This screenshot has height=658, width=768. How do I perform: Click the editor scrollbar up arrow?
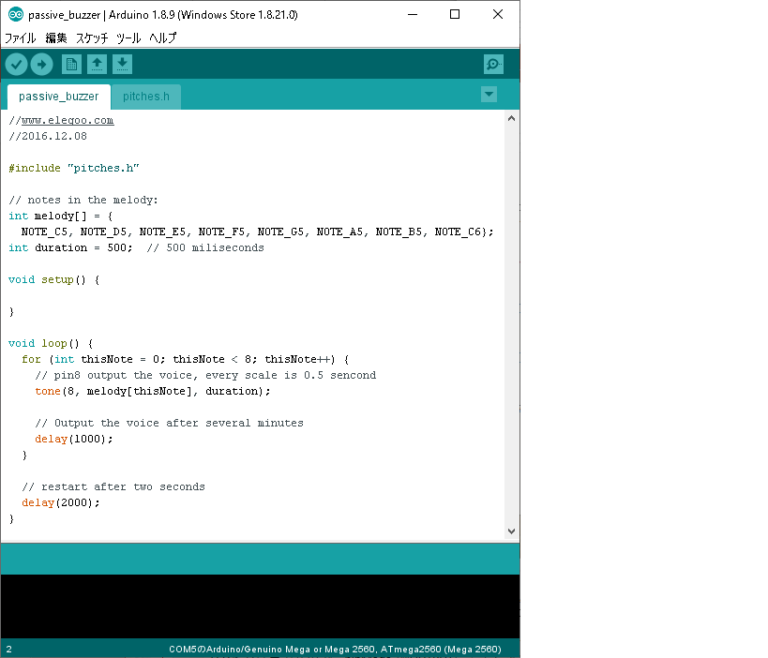click(x=511, y=118)
